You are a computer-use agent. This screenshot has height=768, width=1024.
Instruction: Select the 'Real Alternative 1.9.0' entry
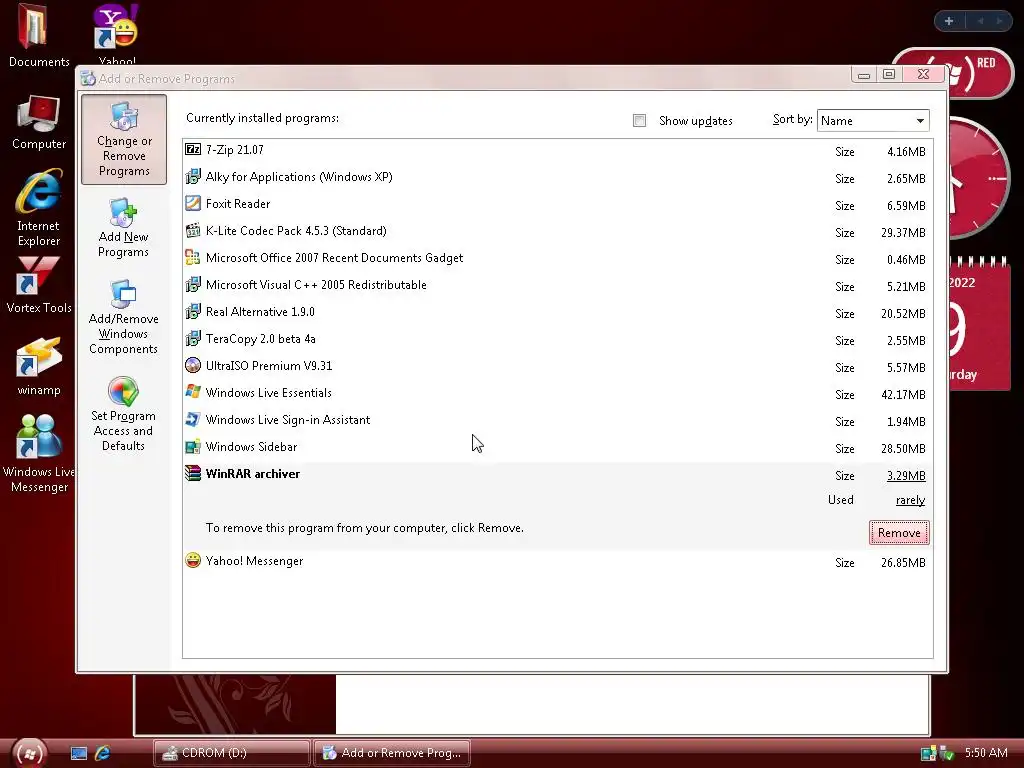click(557, 312)
